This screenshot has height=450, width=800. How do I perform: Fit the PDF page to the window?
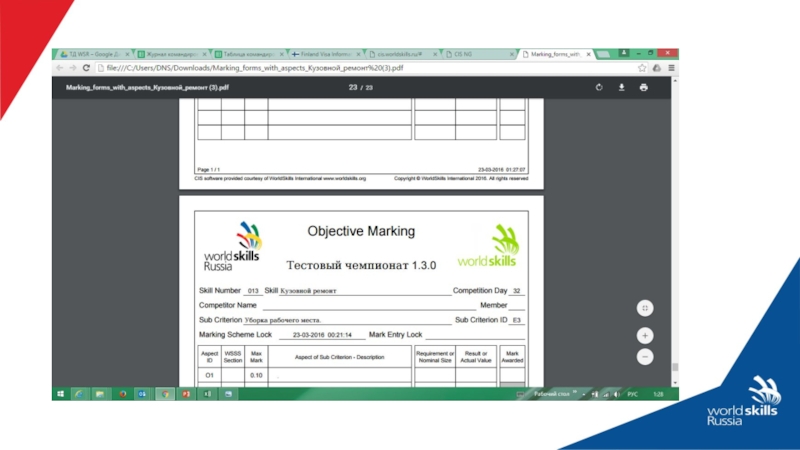coord(645,308)
